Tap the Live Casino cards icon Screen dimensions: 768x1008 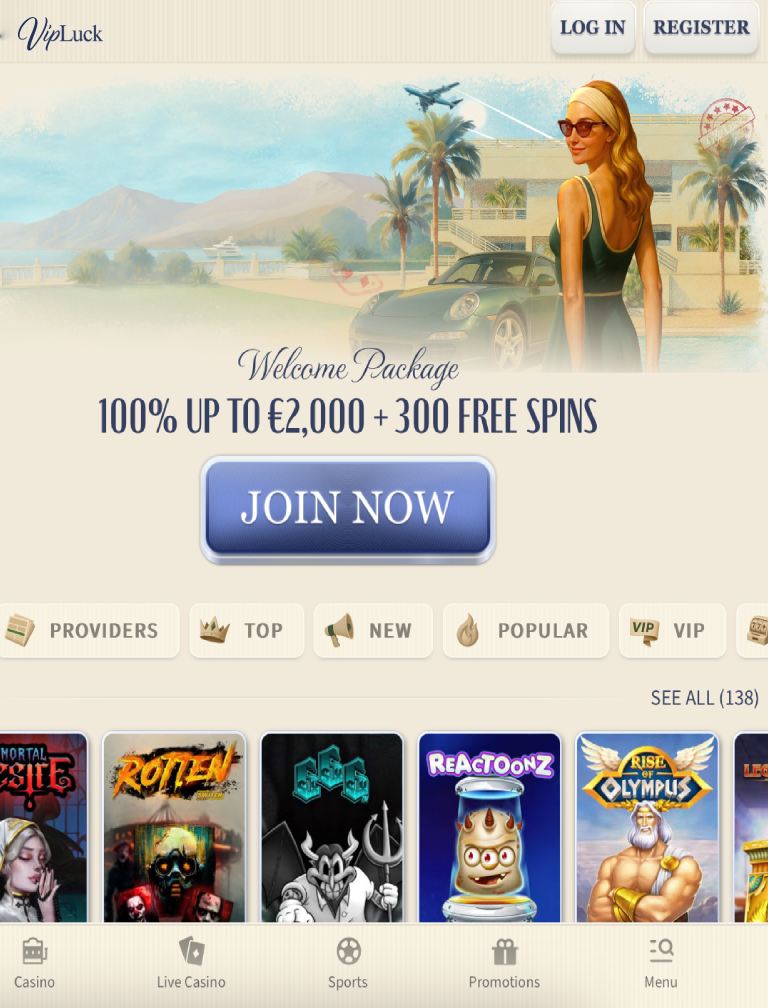tap(192, 951)
